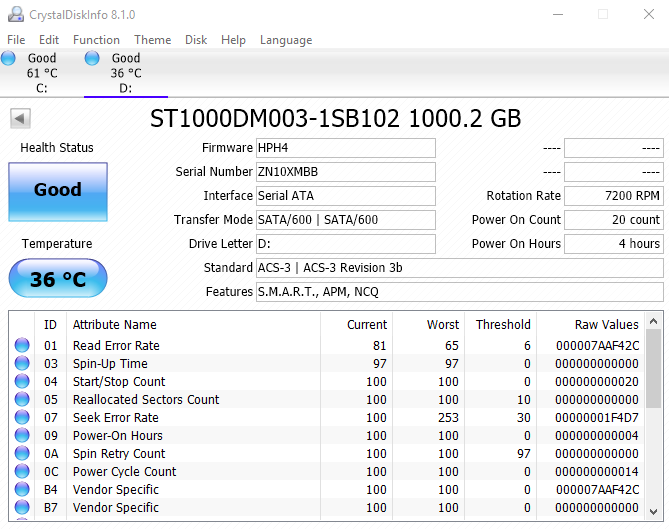Click the 36 °C temperature button

(58, 278)
